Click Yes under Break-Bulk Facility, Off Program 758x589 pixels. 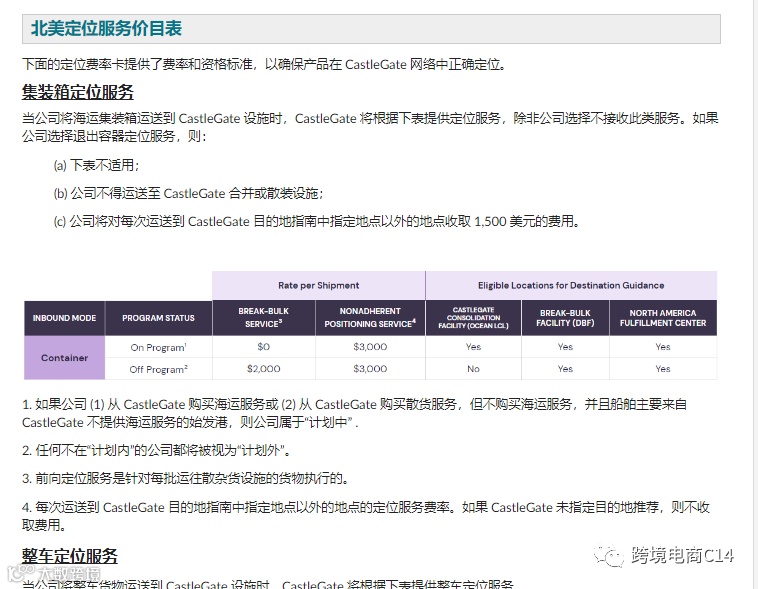(x=565, y=368)
